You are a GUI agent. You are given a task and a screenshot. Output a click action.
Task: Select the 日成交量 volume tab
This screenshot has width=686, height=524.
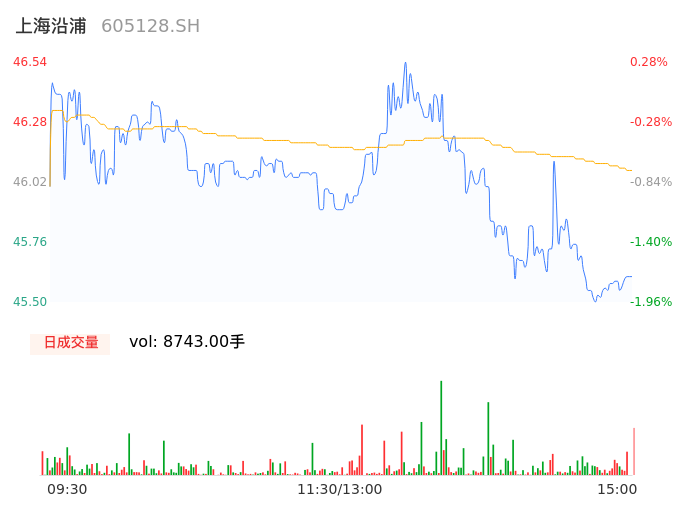[70, 343]
